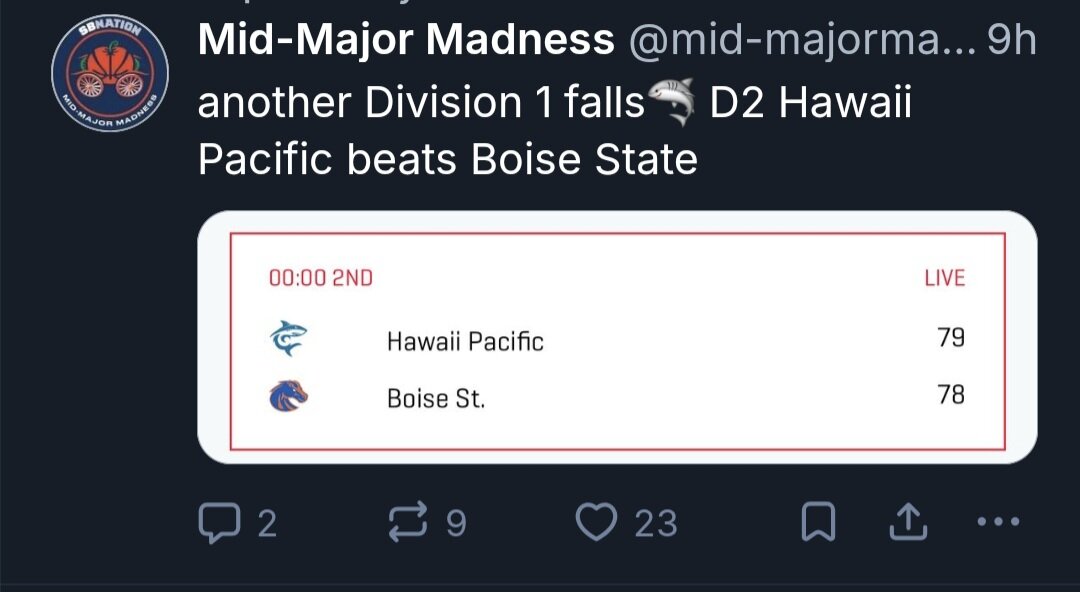Click the Boise St. bronco logo
This screenshot has width=1080, height=592.
[288, 396]
